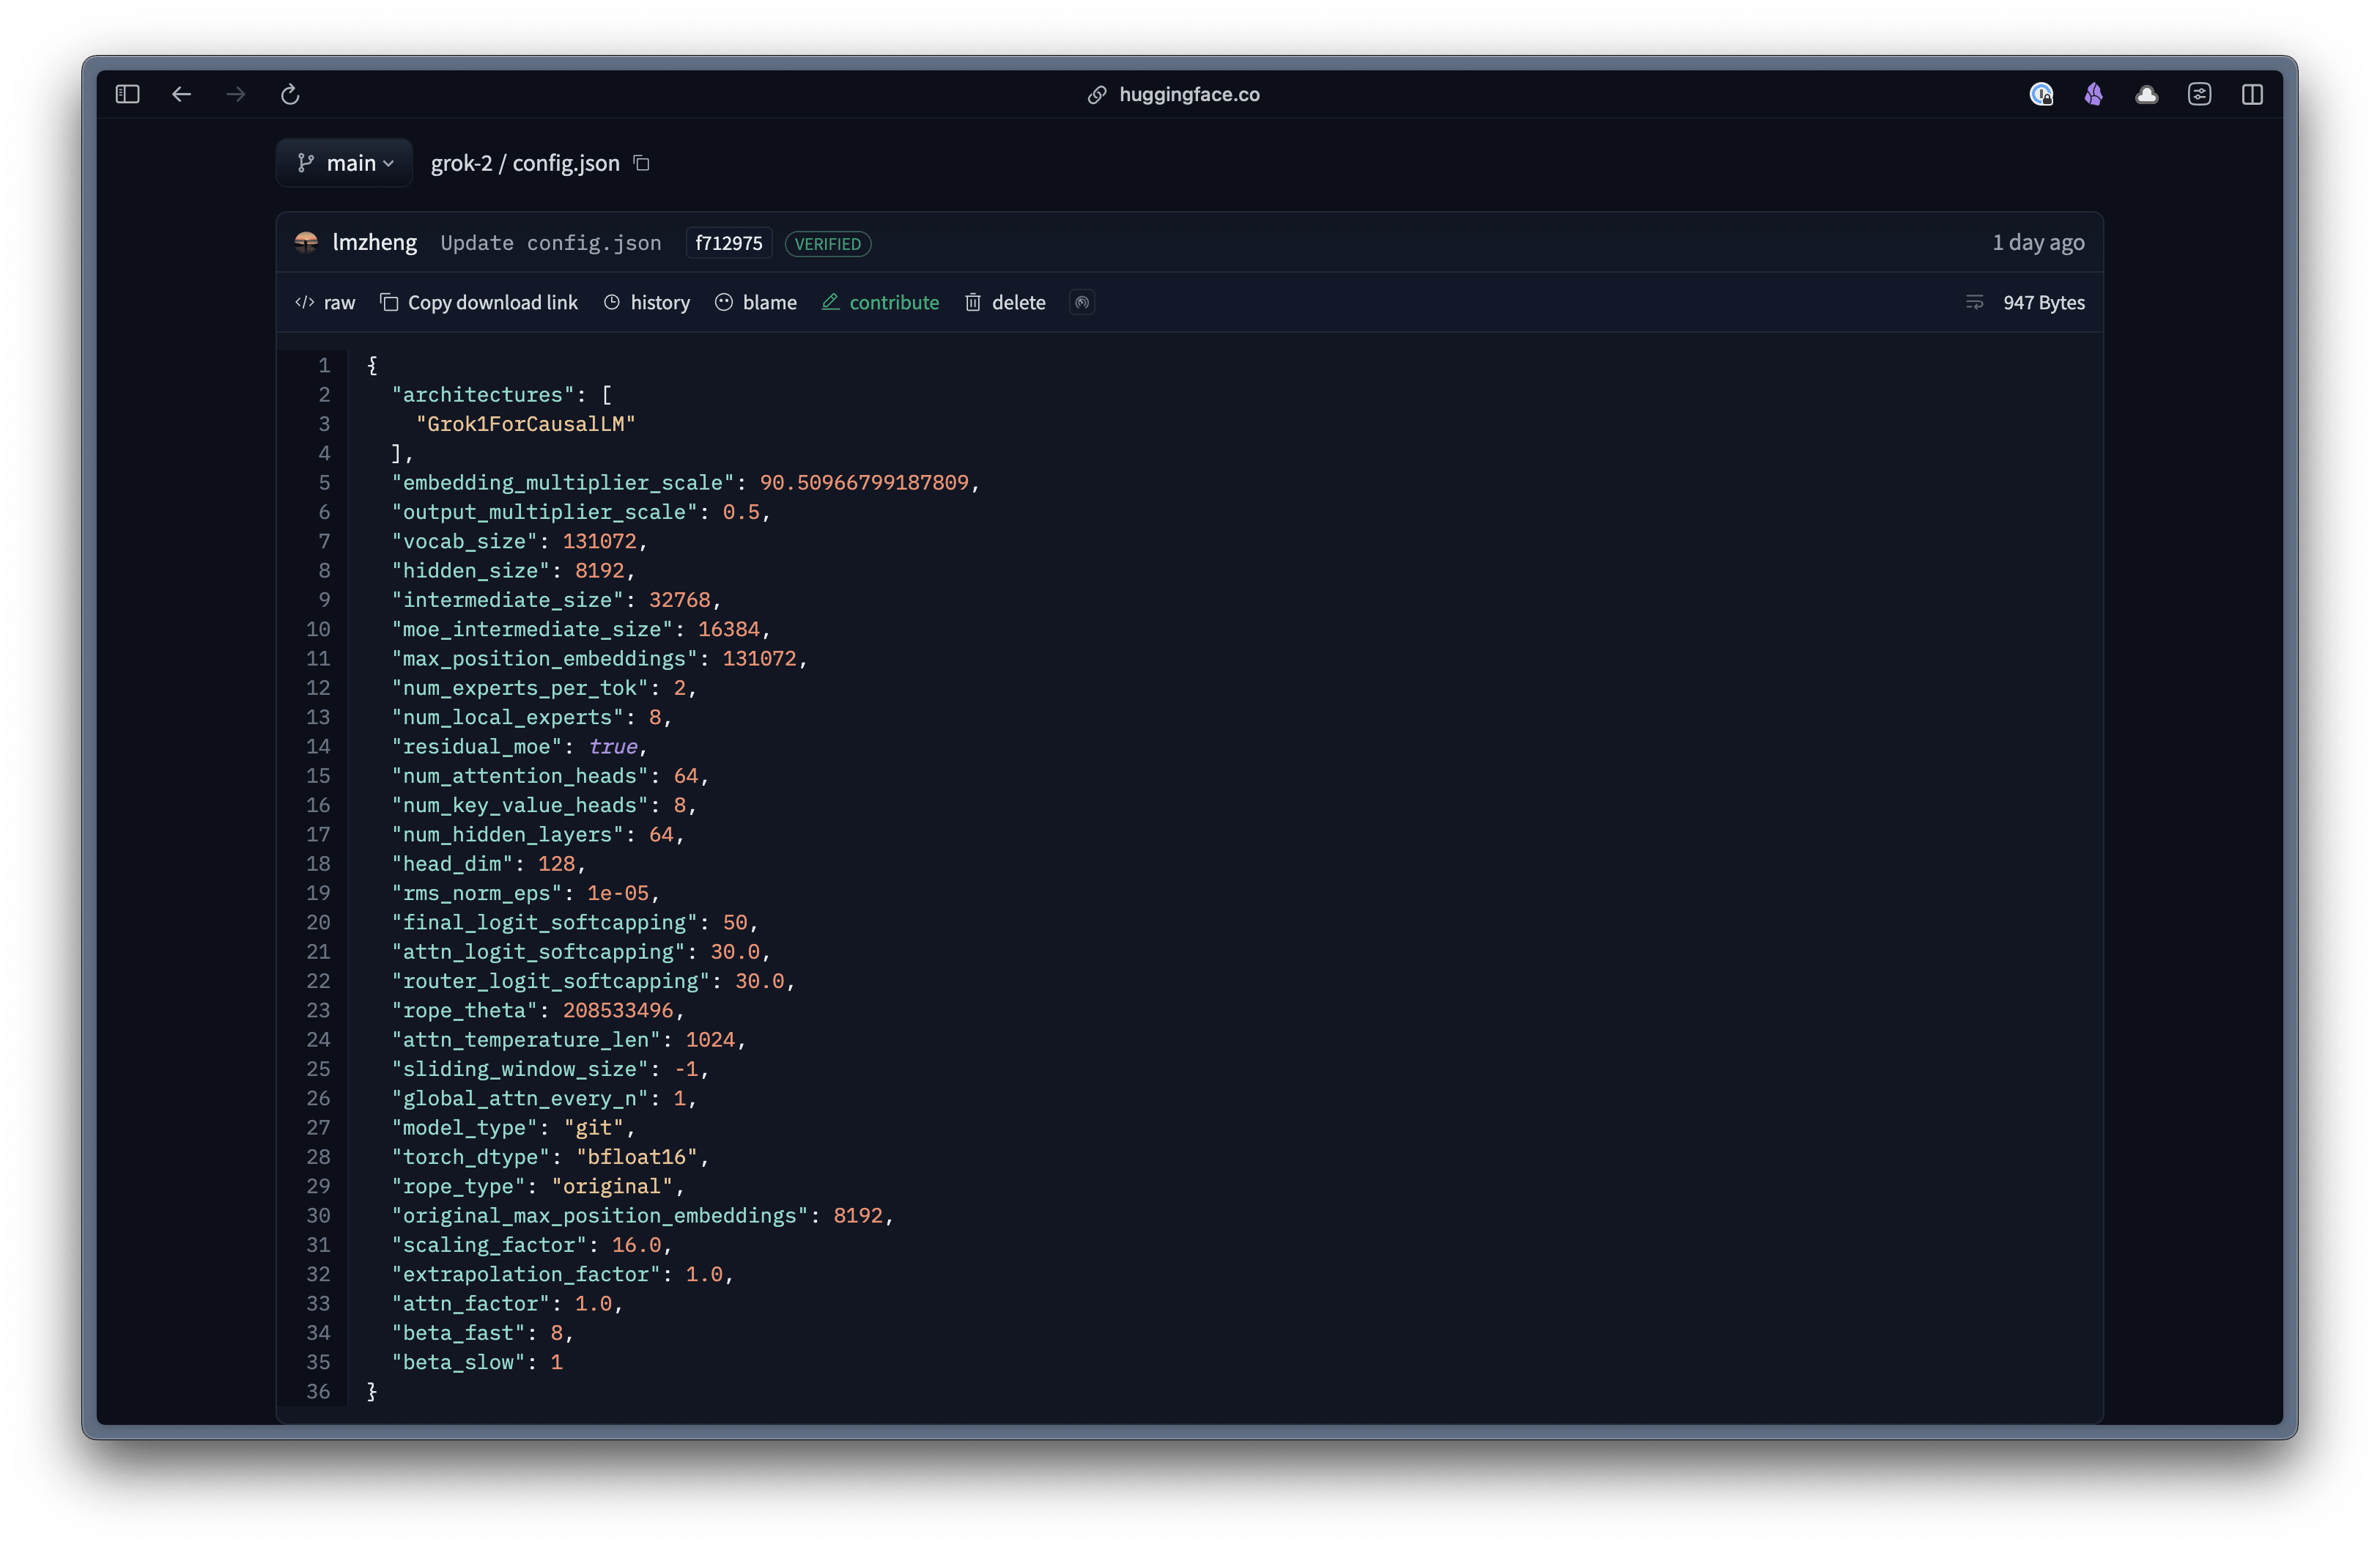This screenshot has height=1548, width=2380.
Task: Click the value 32768 of intermediate_size
Action: click(679, 600)
